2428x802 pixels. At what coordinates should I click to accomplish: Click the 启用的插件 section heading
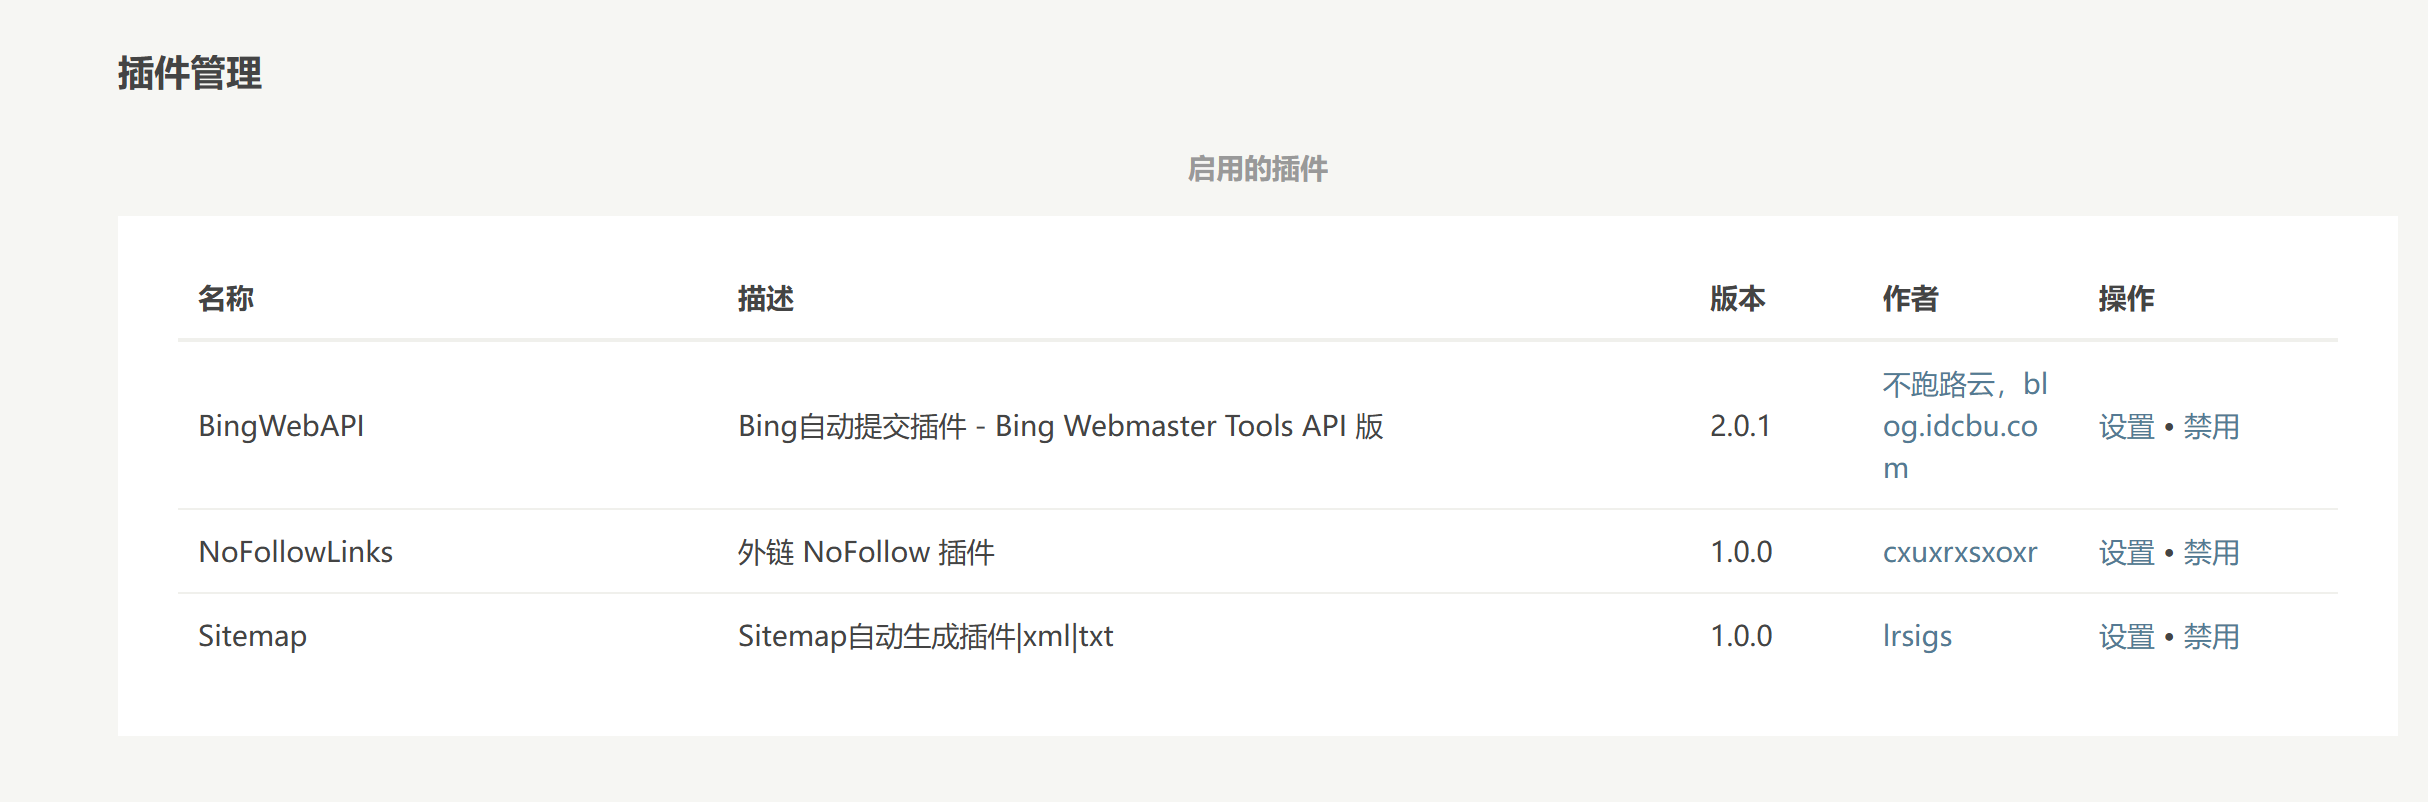point(1257,169)
